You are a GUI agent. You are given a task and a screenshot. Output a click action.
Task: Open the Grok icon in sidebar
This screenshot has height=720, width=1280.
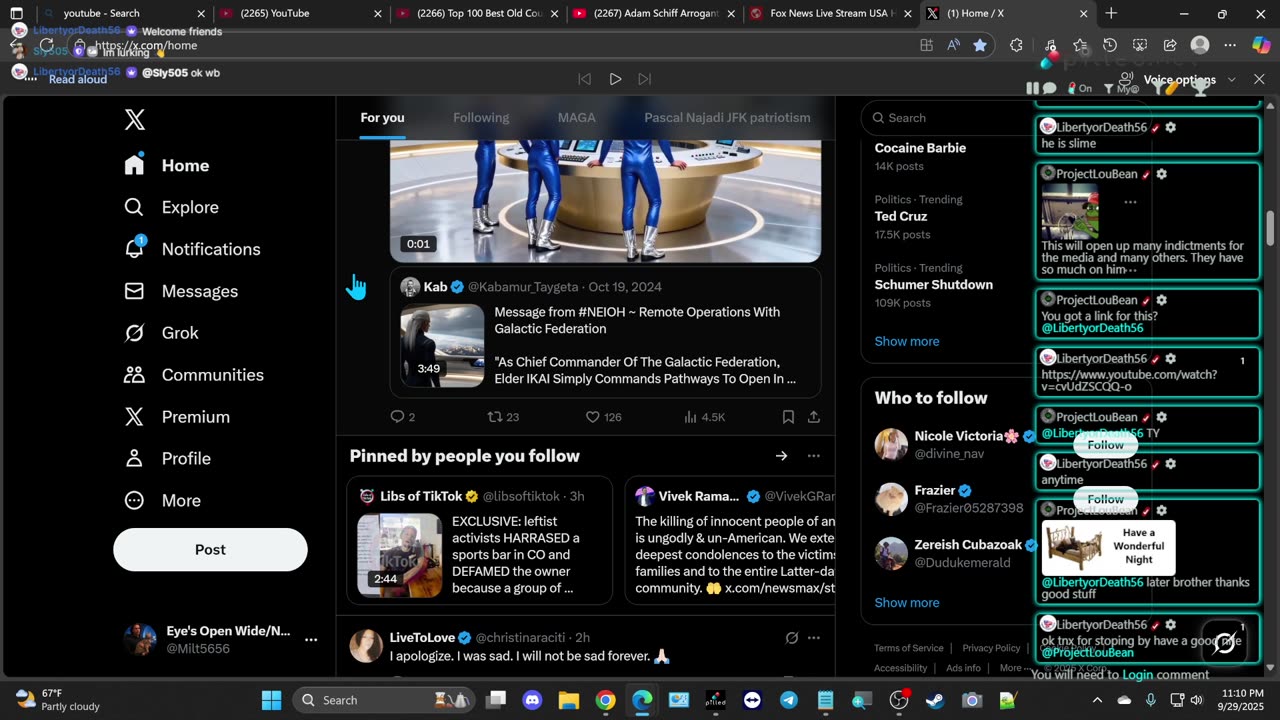tap(134, 333)
